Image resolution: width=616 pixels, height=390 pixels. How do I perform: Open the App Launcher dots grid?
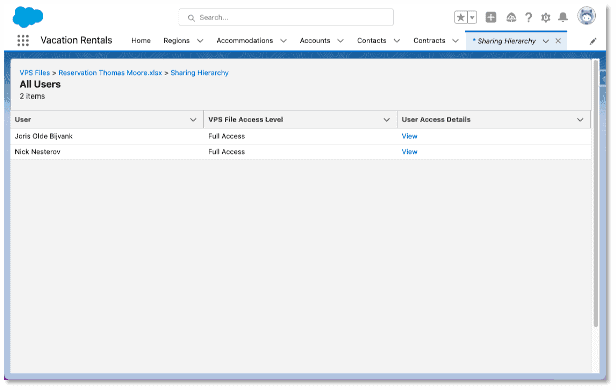[23, 40]
